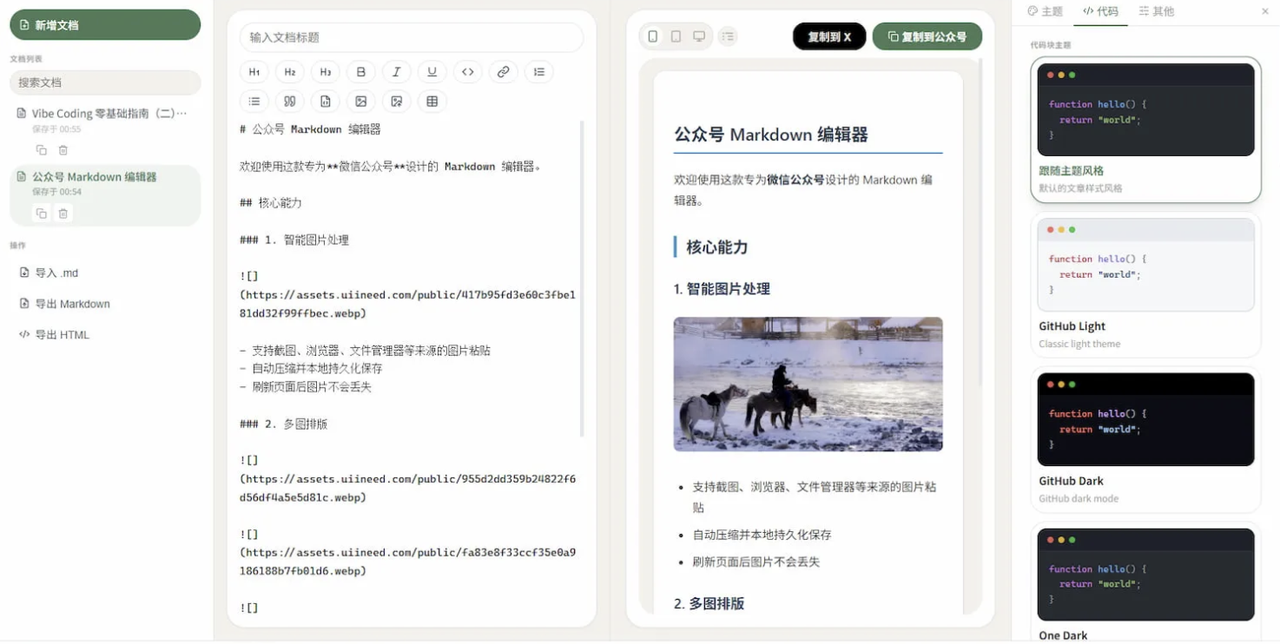Switch preview to mobile phone view
Screen dimensions: 1280x644
tap(653, 36)
